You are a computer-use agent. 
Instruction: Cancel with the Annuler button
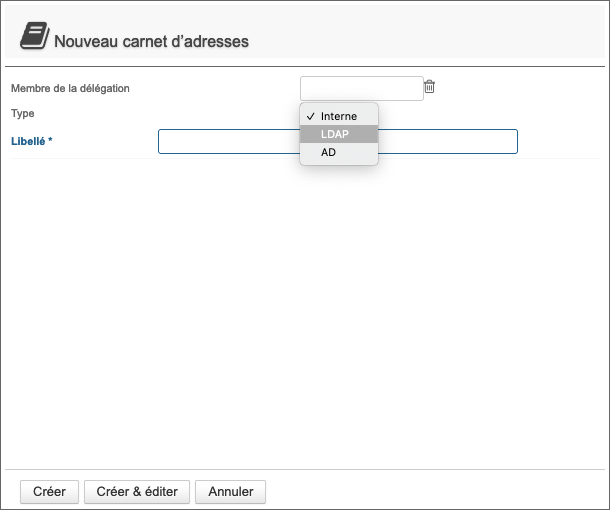pyautogui.click(x=230, y=491)
